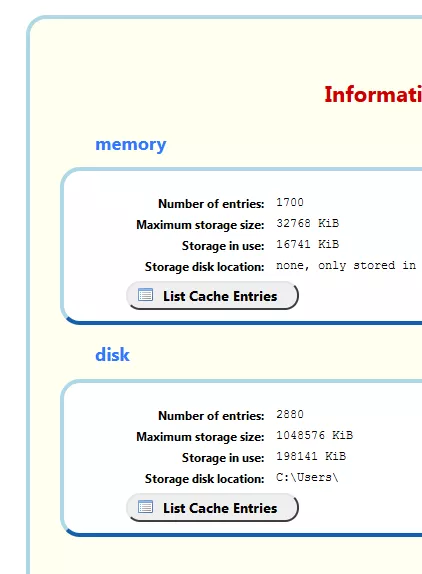Select the 1048576 KiB maximum storage value
Screen dimensions: 422x574
point(314,435)
